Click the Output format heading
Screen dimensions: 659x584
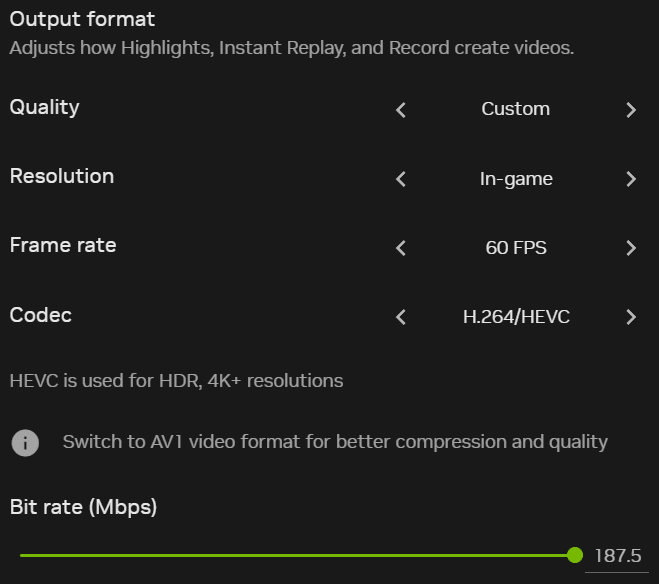[82, 19]
